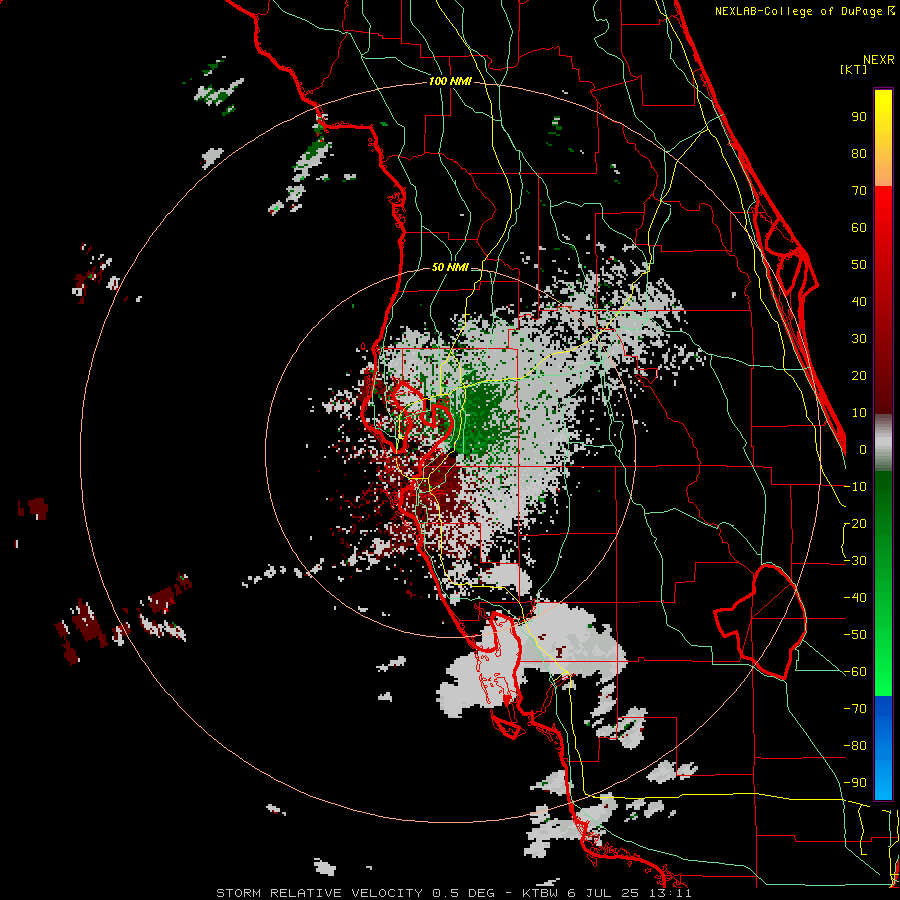
Task: Select the red outbound segment of the velocity scale
Action: [x=883, y=300]
